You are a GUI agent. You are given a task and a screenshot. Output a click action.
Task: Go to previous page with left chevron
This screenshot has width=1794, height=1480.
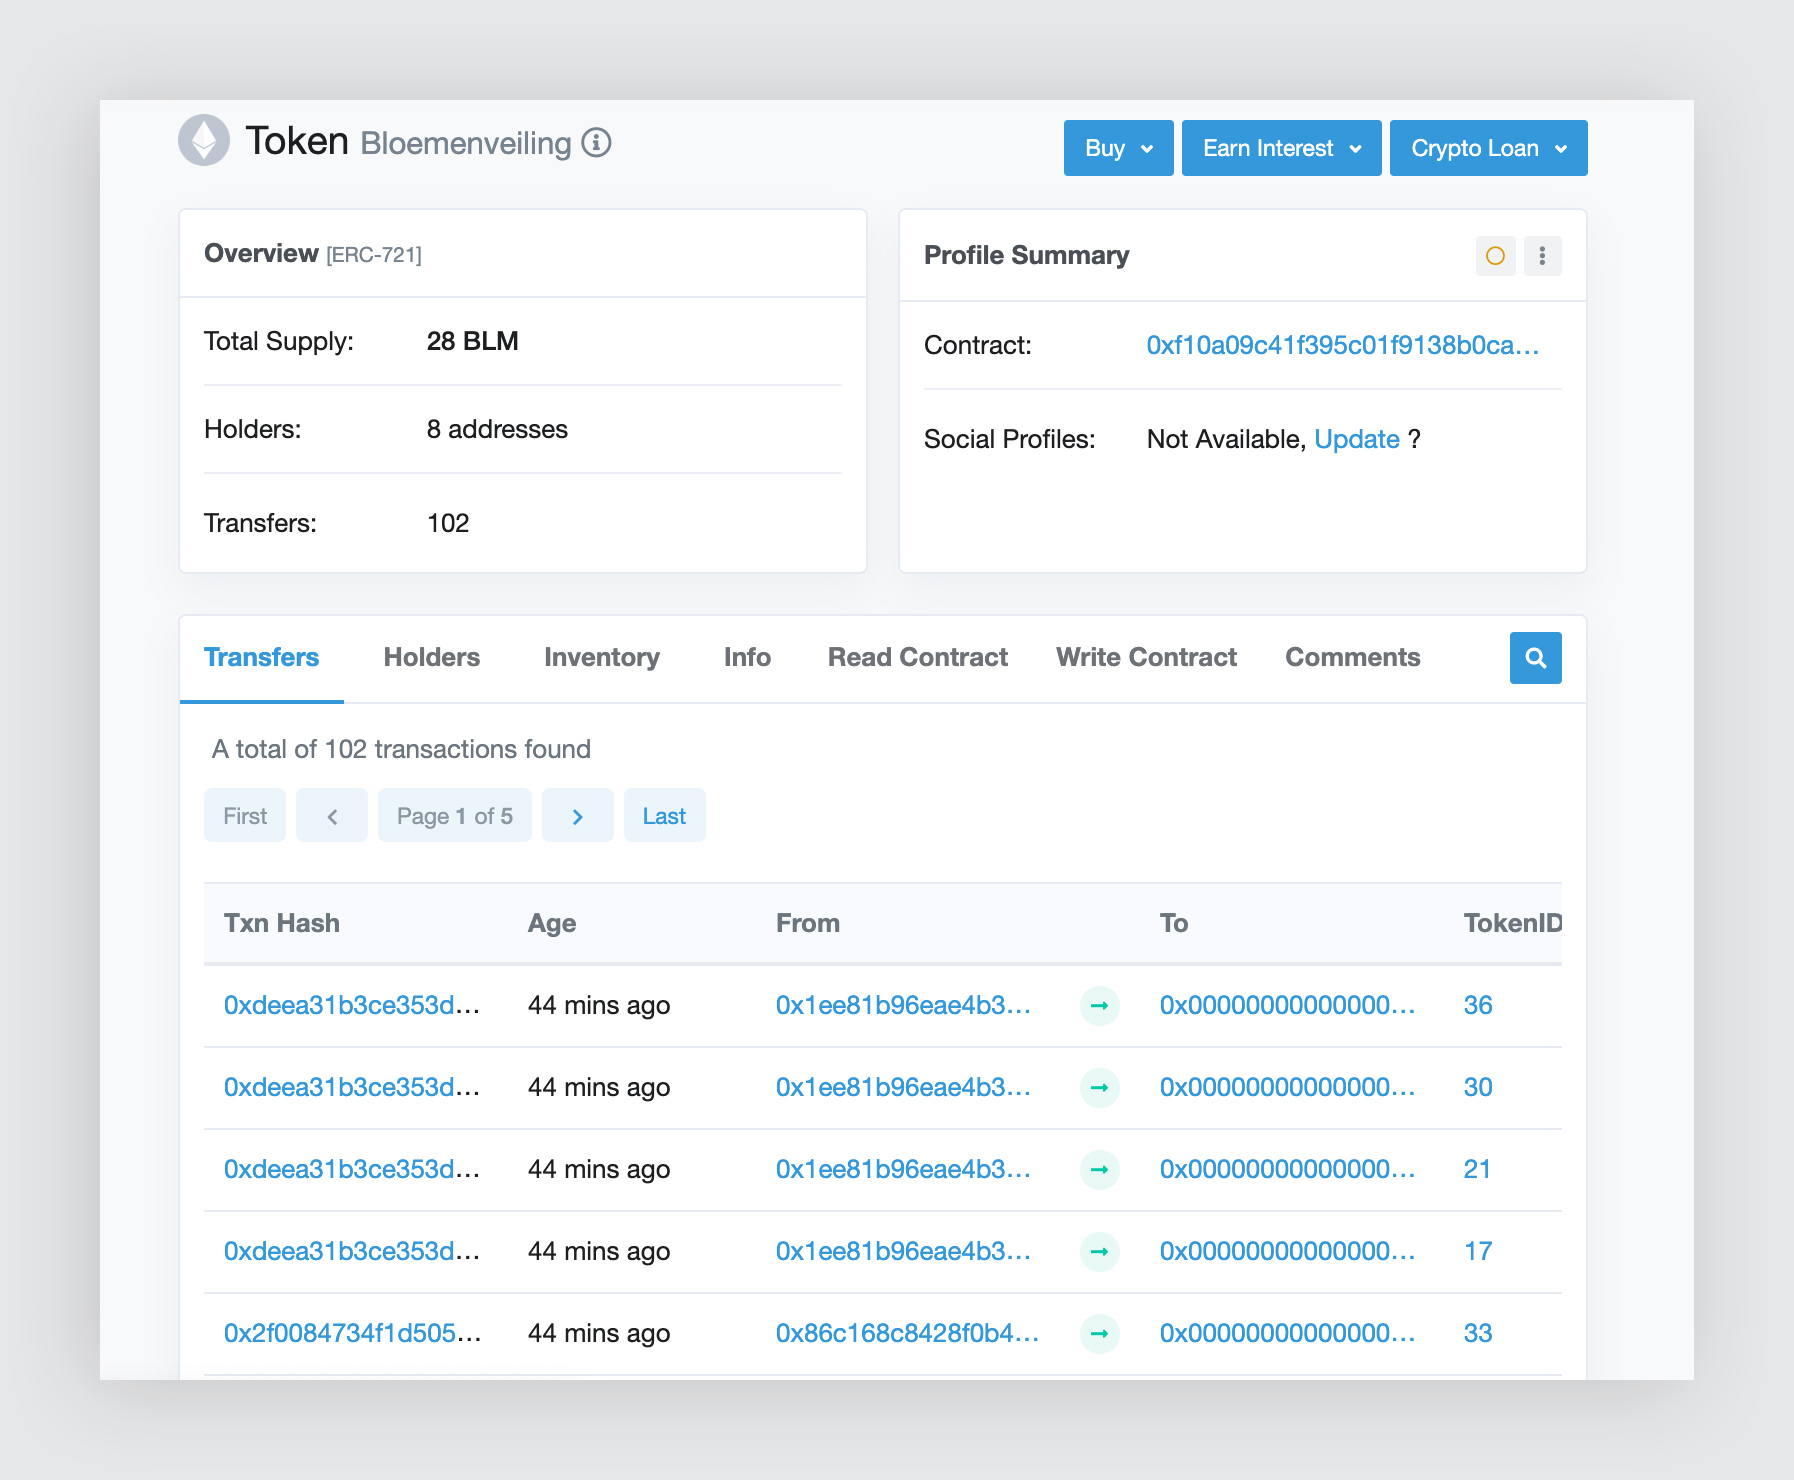(x=332, y=816)
